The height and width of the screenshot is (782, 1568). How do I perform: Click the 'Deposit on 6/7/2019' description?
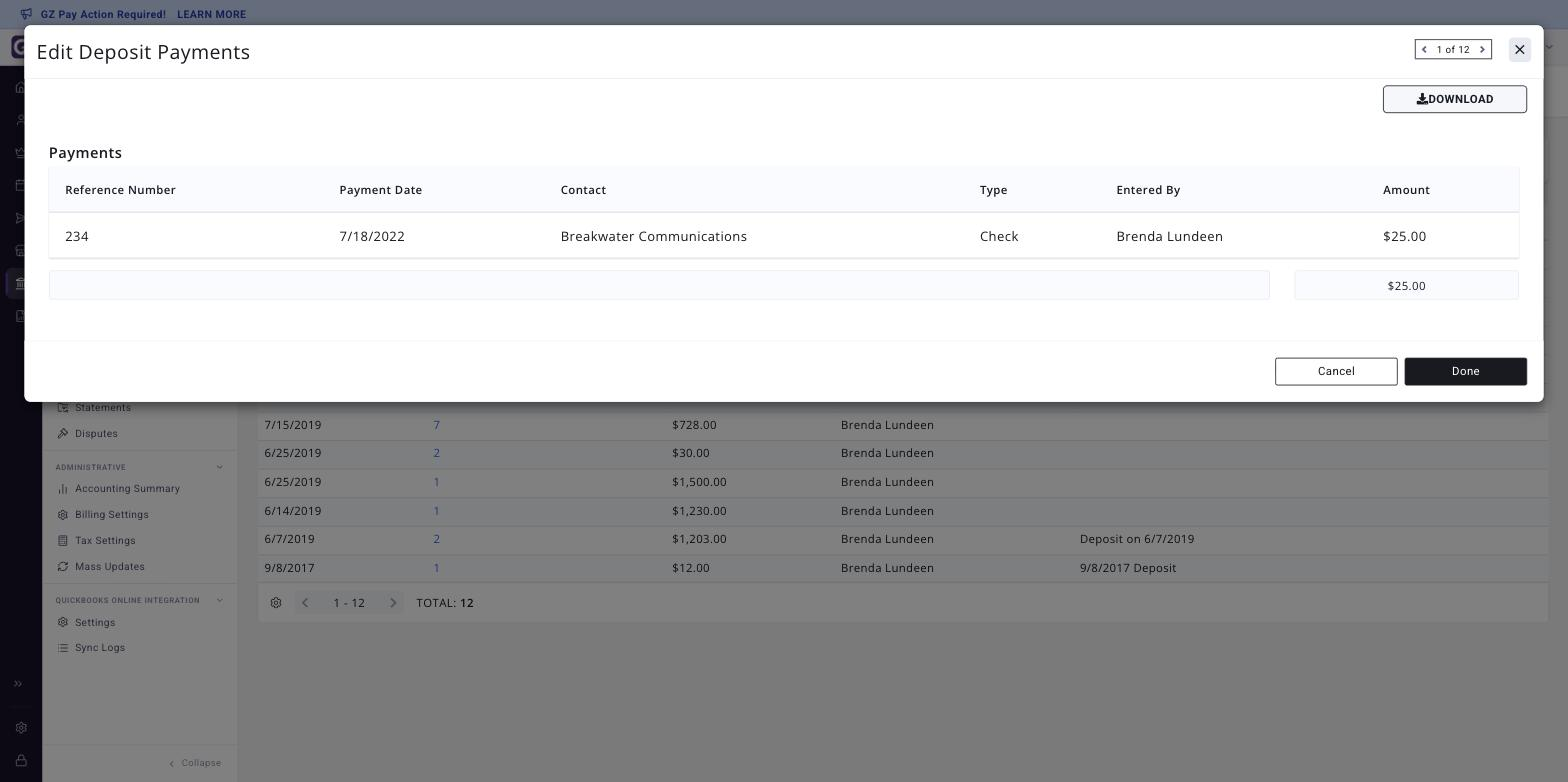(1137, 539)
